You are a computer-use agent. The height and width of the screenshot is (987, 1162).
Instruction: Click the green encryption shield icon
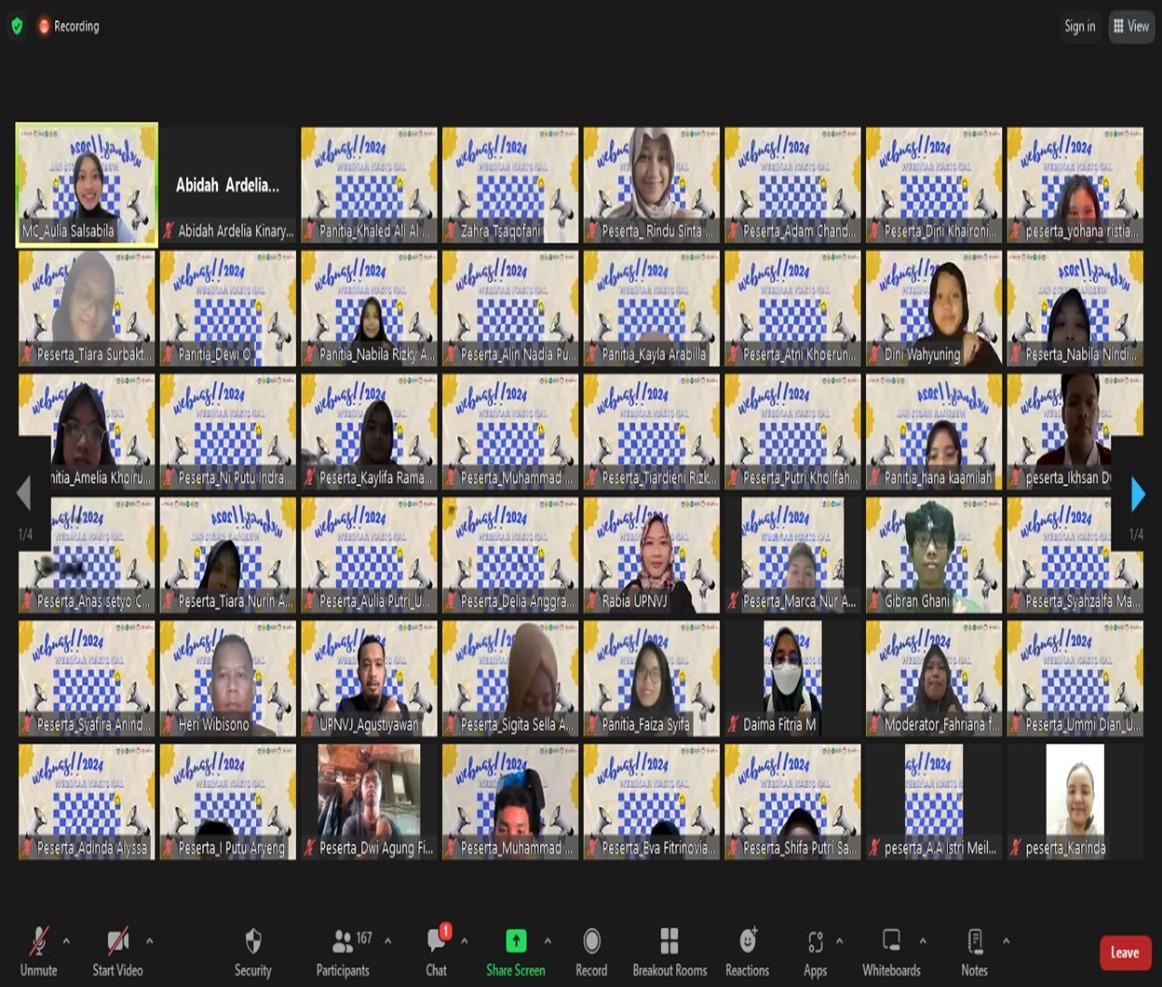(x=17, y=26)
